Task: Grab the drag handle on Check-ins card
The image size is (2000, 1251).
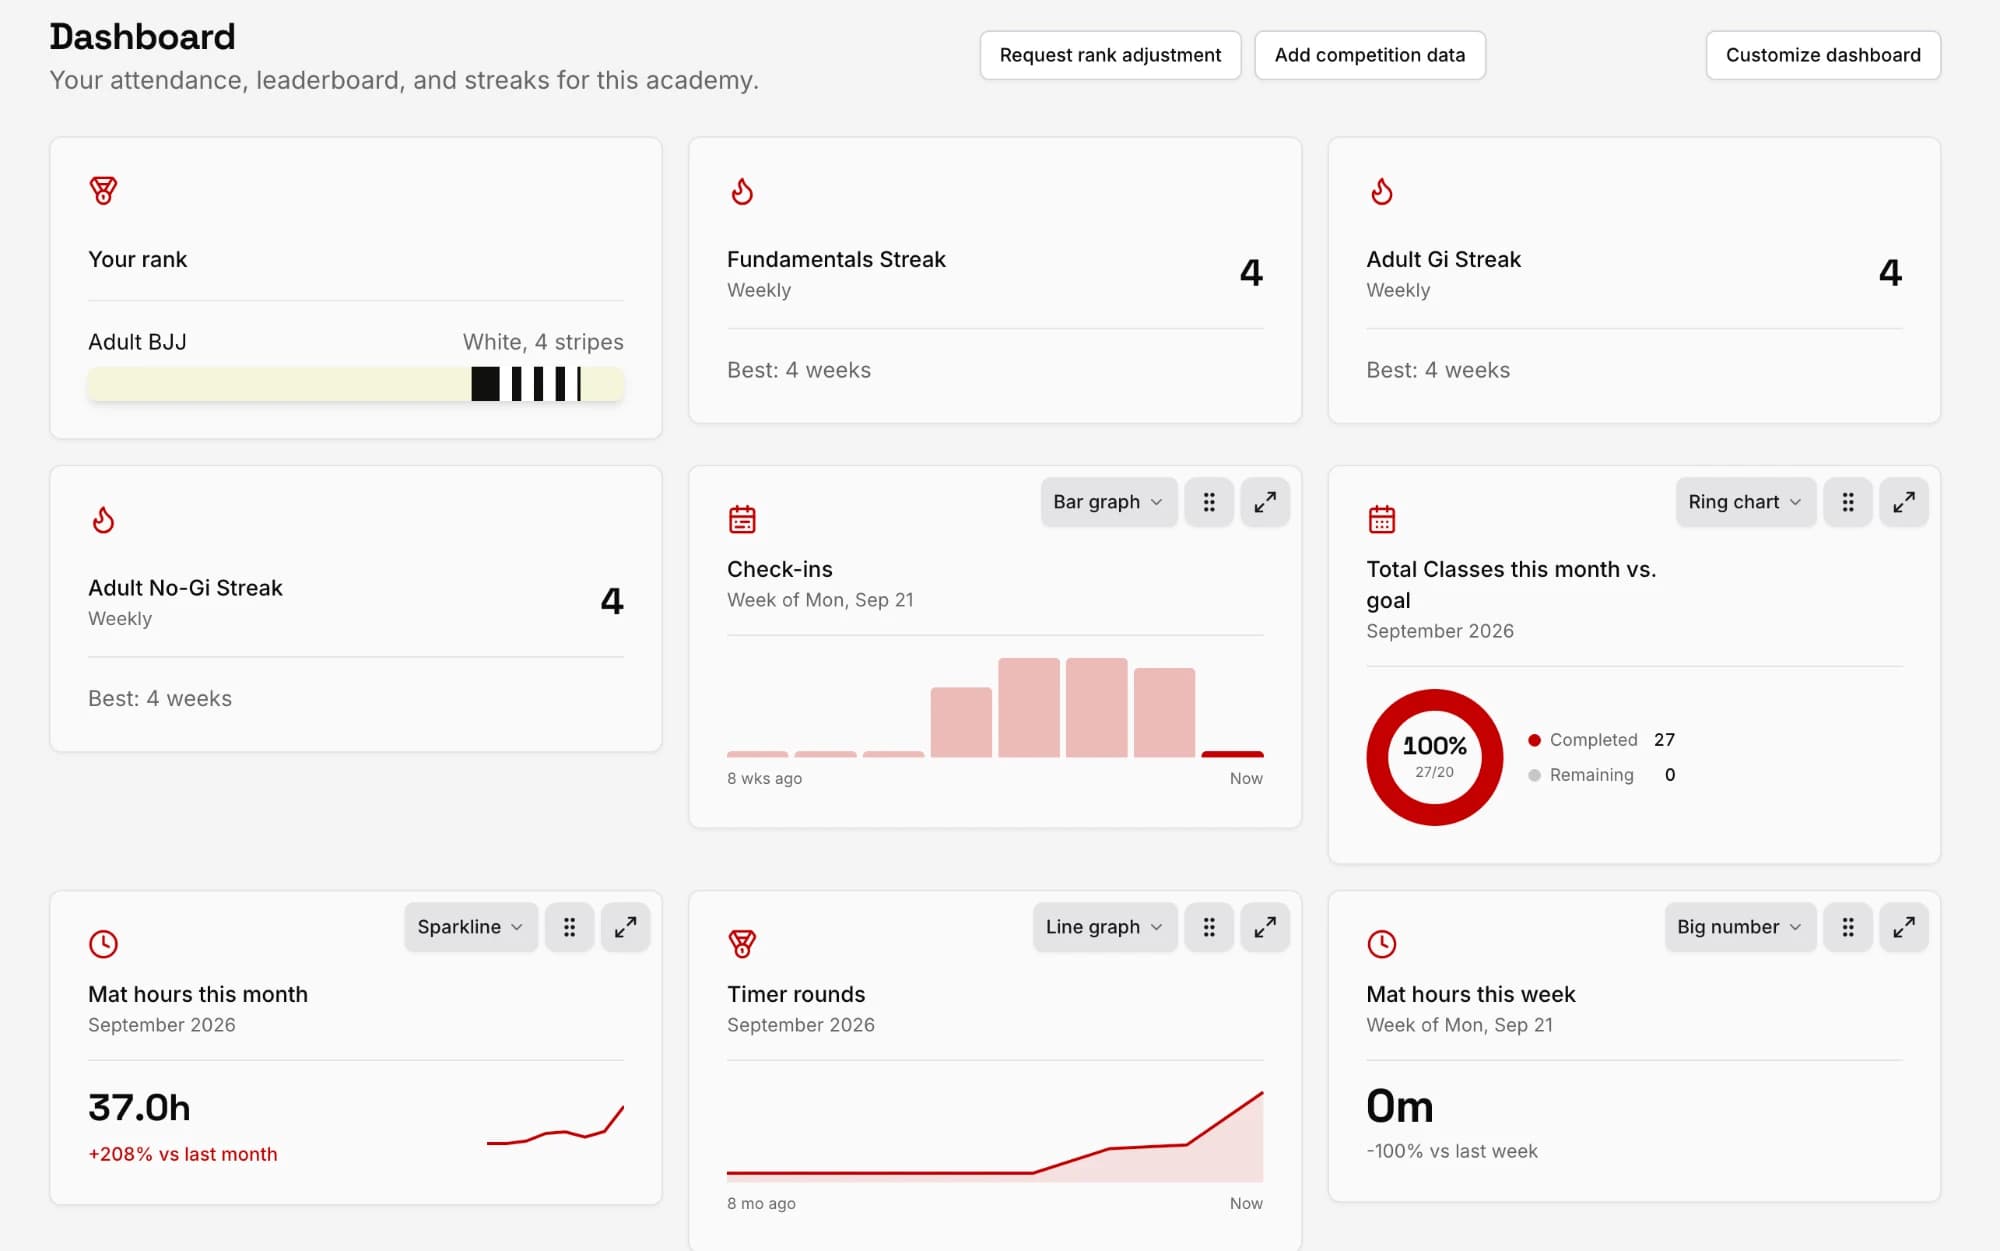Action: click(x=1209, y=502)
